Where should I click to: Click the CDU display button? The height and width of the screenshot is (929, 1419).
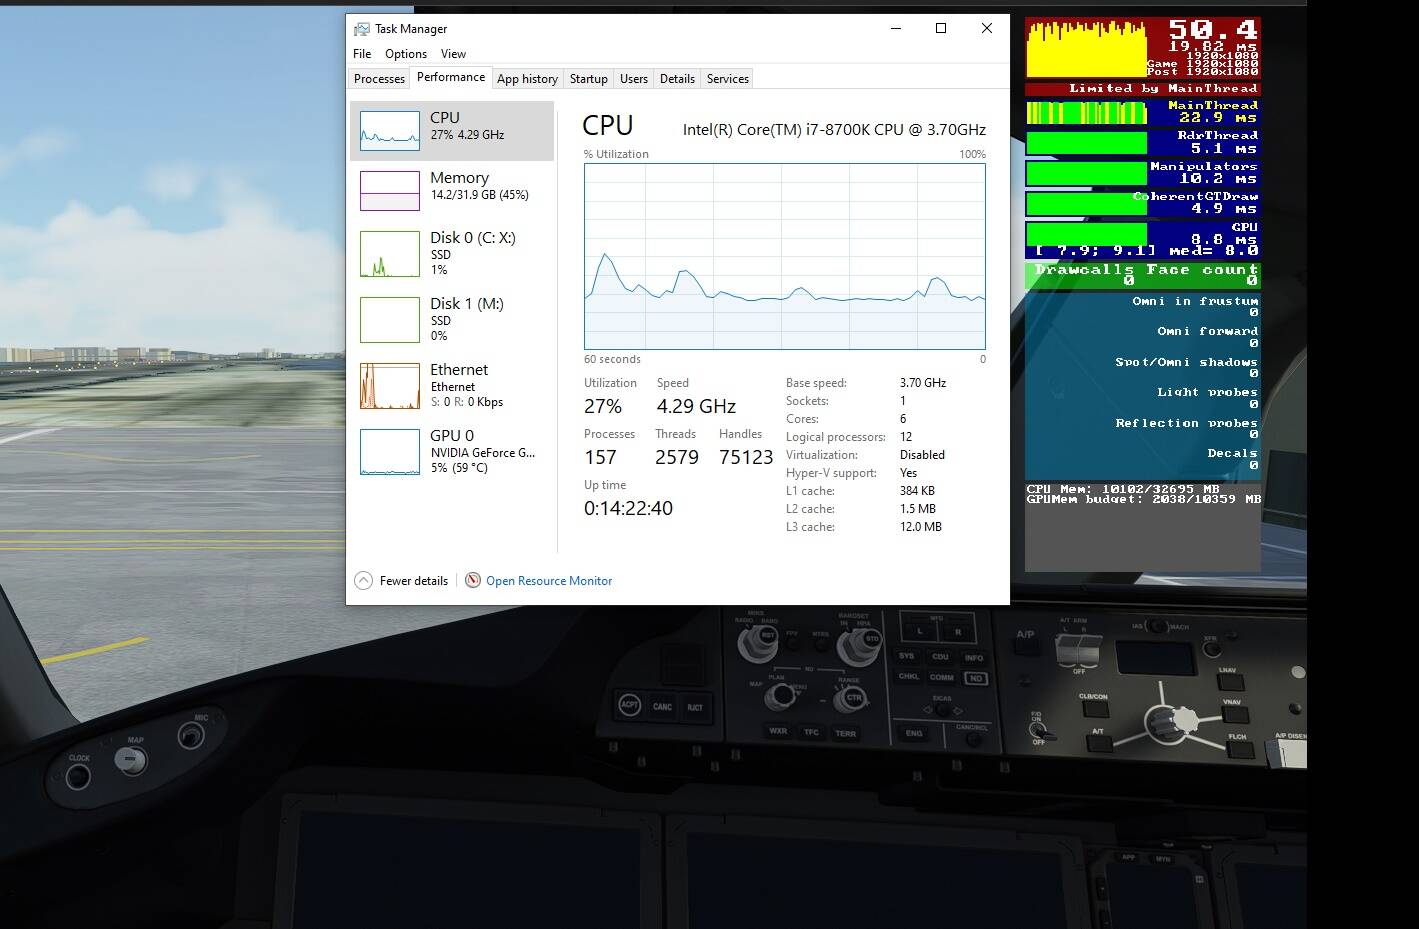pos(940,657)
